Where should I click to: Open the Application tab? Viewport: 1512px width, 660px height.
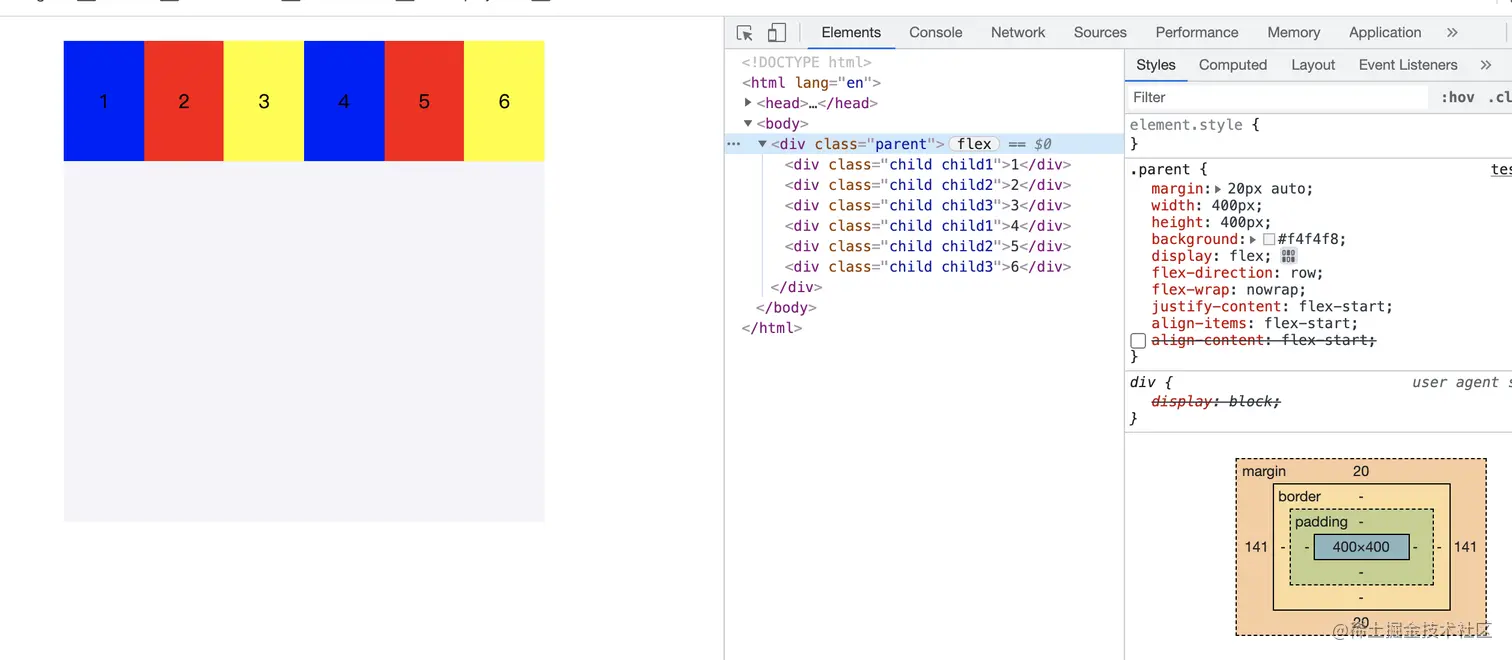1384,33
